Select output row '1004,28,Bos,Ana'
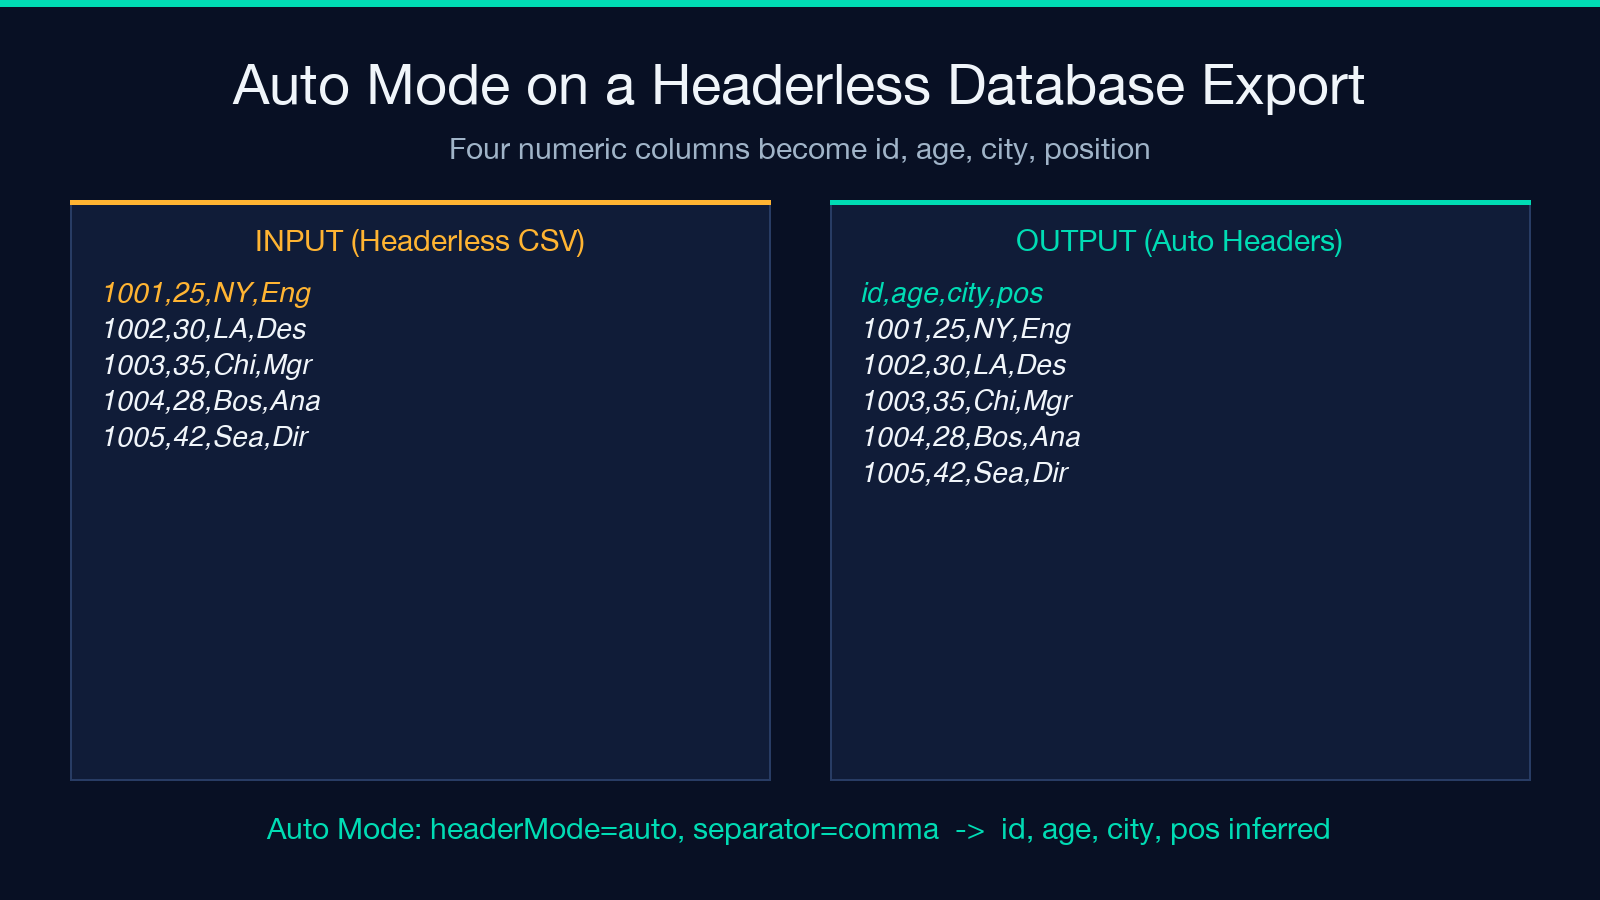This screenshot has width=1600, height=900. click(971, 437)
